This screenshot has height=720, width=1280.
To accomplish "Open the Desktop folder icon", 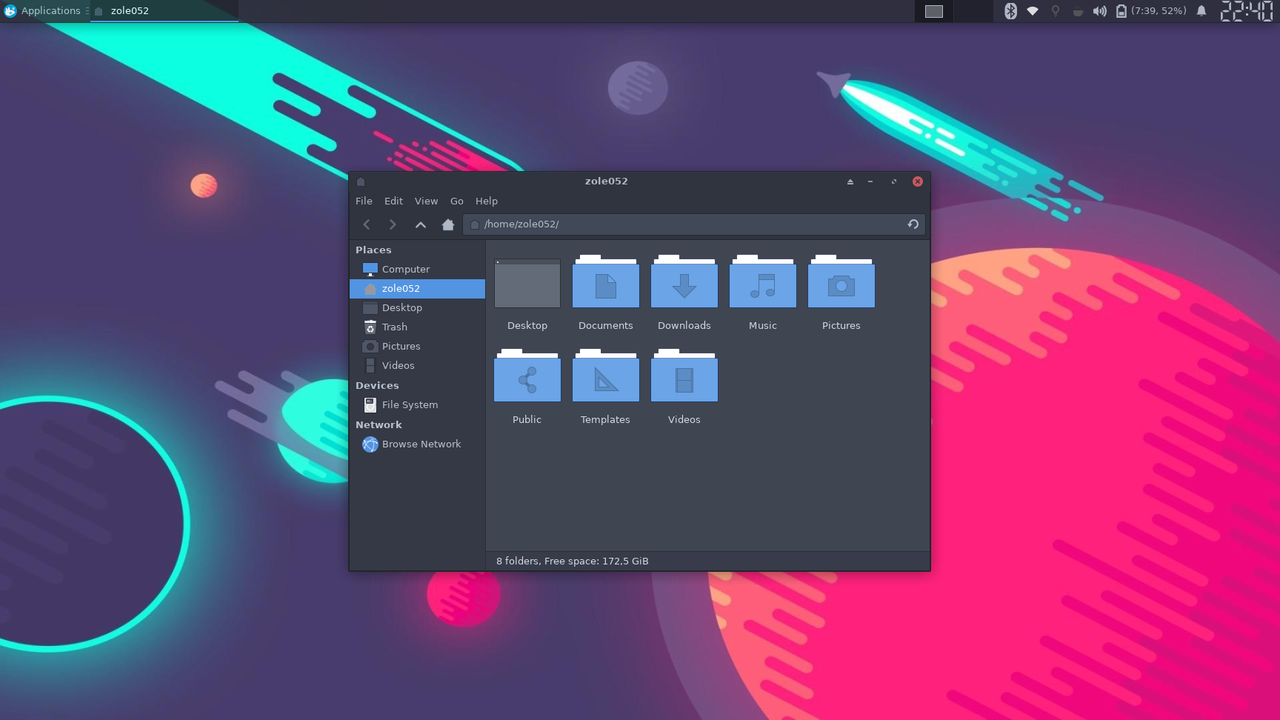I will point(527,283).
